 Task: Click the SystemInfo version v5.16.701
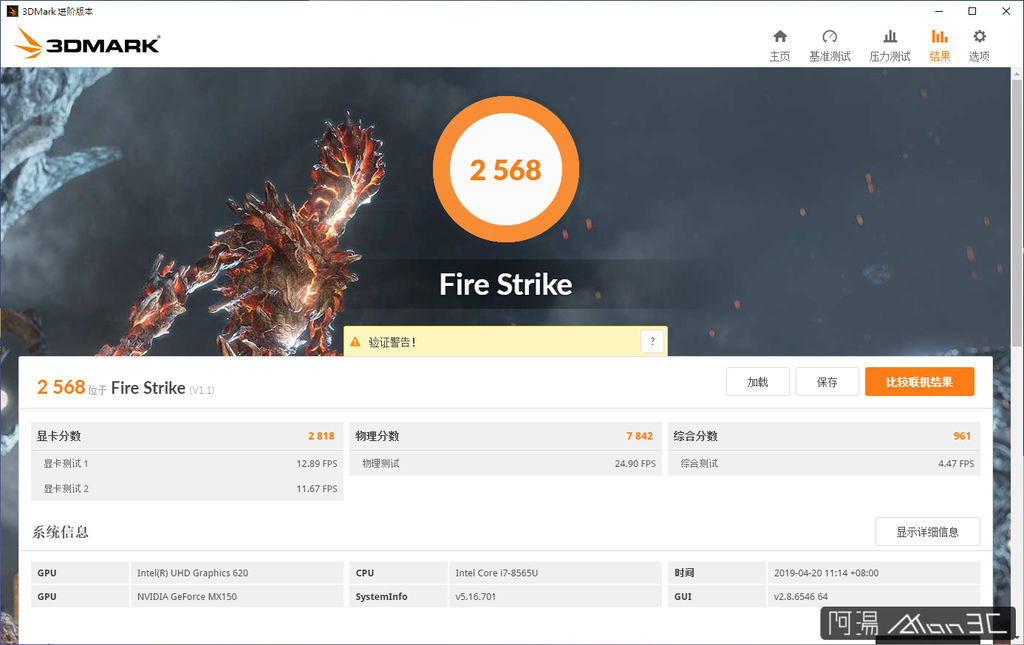click(x=475, y=597)
